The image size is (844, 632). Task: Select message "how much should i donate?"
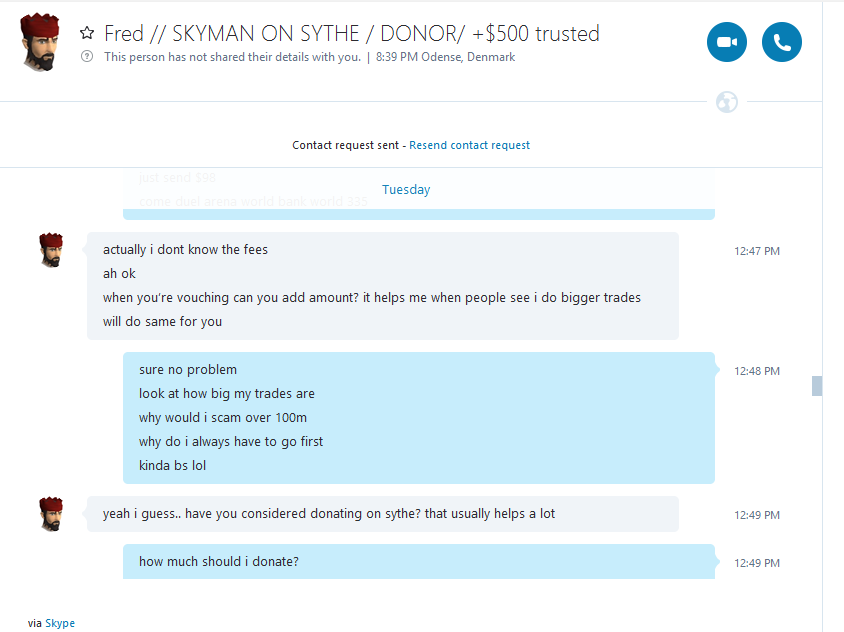pyautogui.click(x=219, y=561)
